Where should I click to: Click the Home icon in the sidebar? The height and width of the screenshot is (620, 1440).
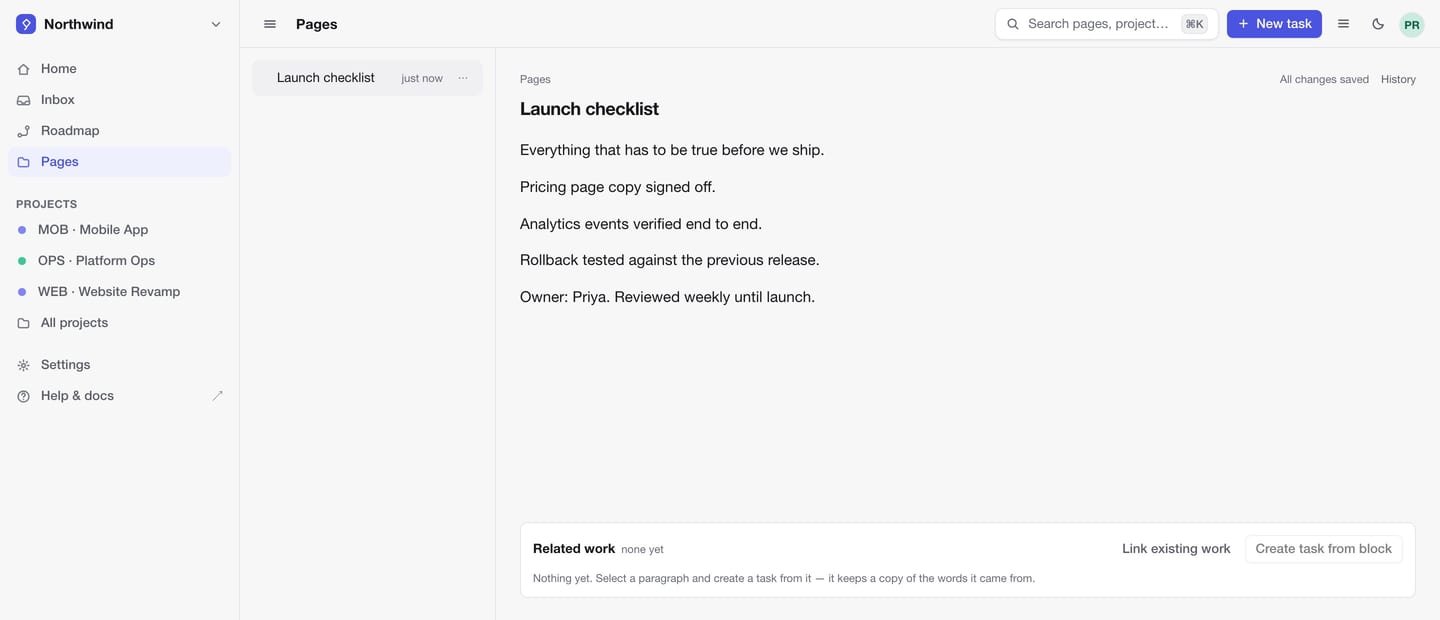pyautogui.click(x=24, y=69)
